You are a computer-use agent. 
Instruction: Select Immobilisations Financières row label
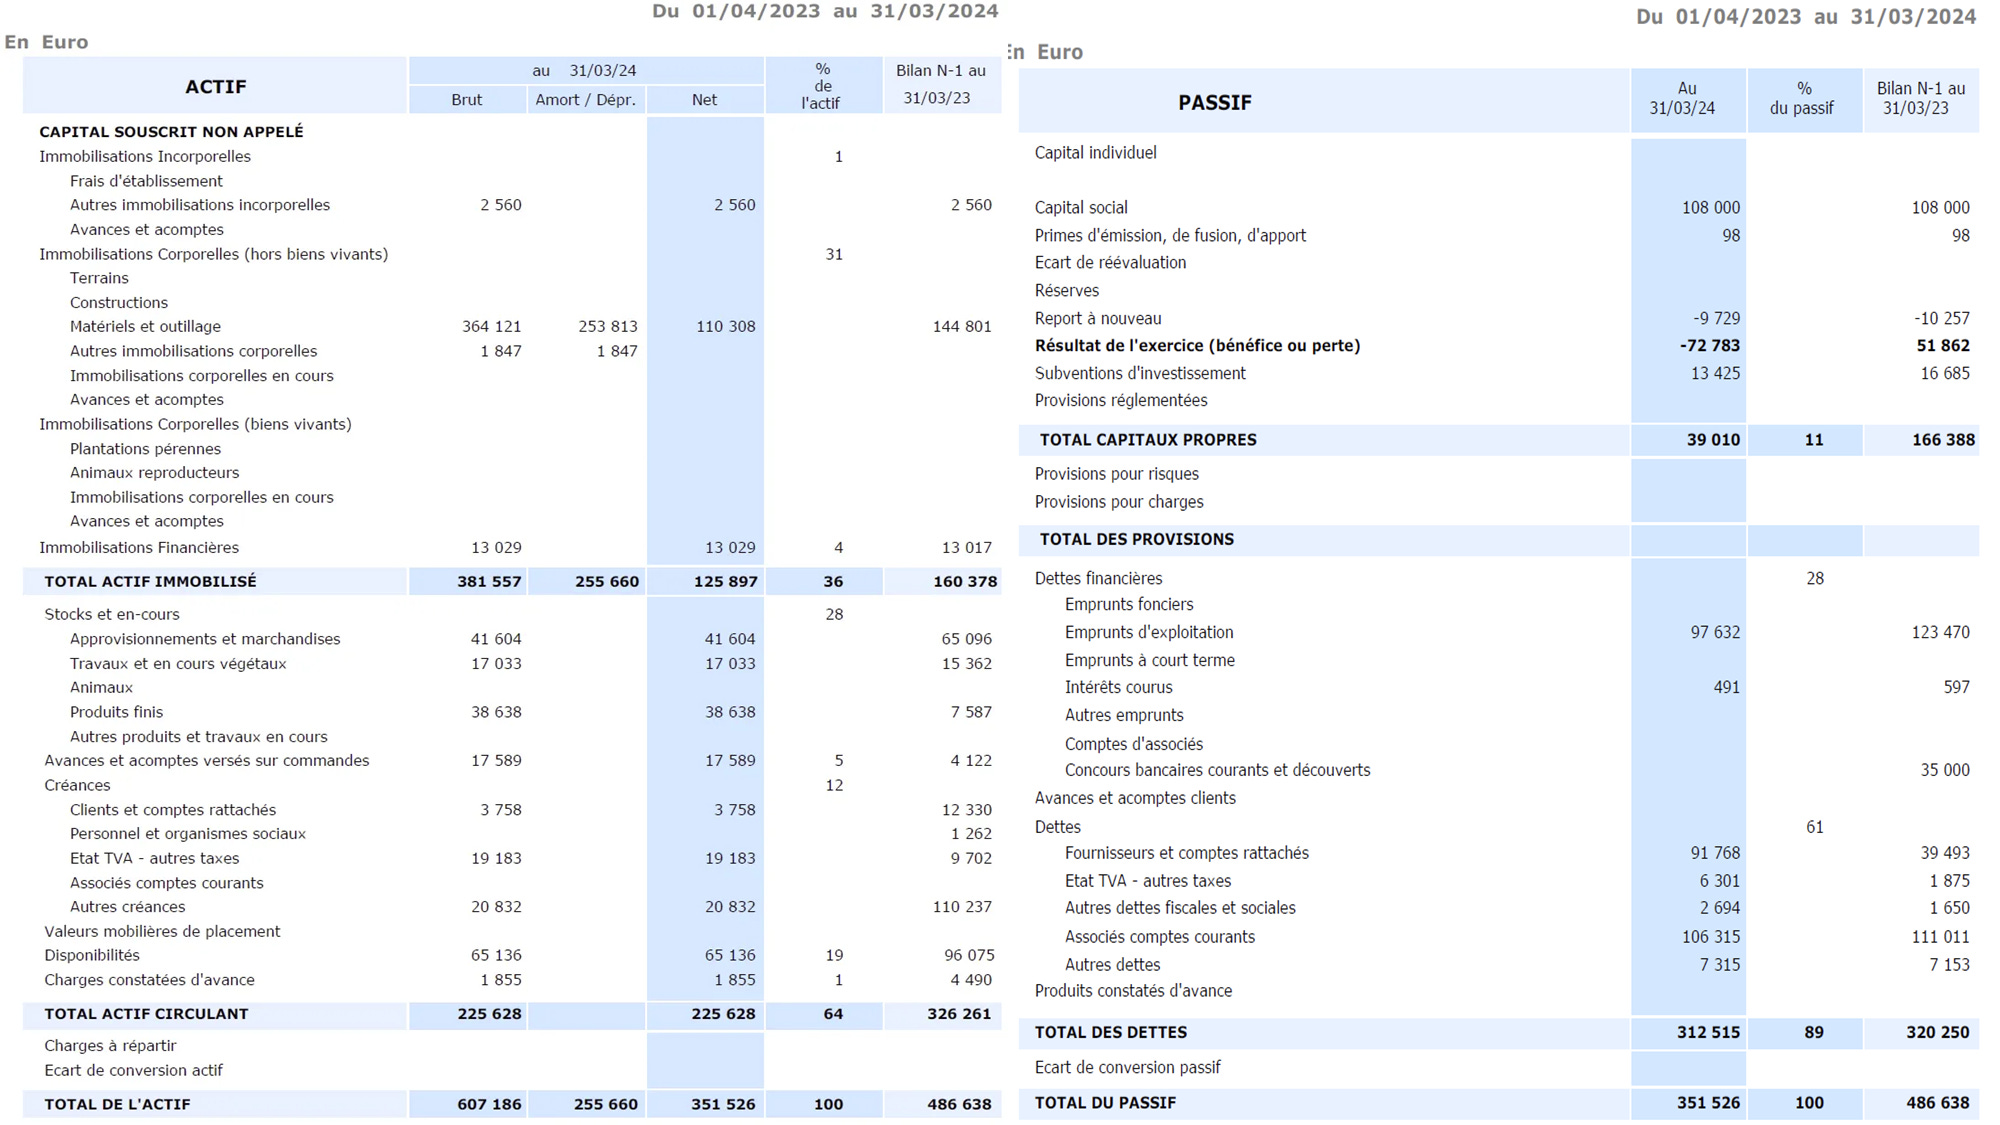coord(139,548)
